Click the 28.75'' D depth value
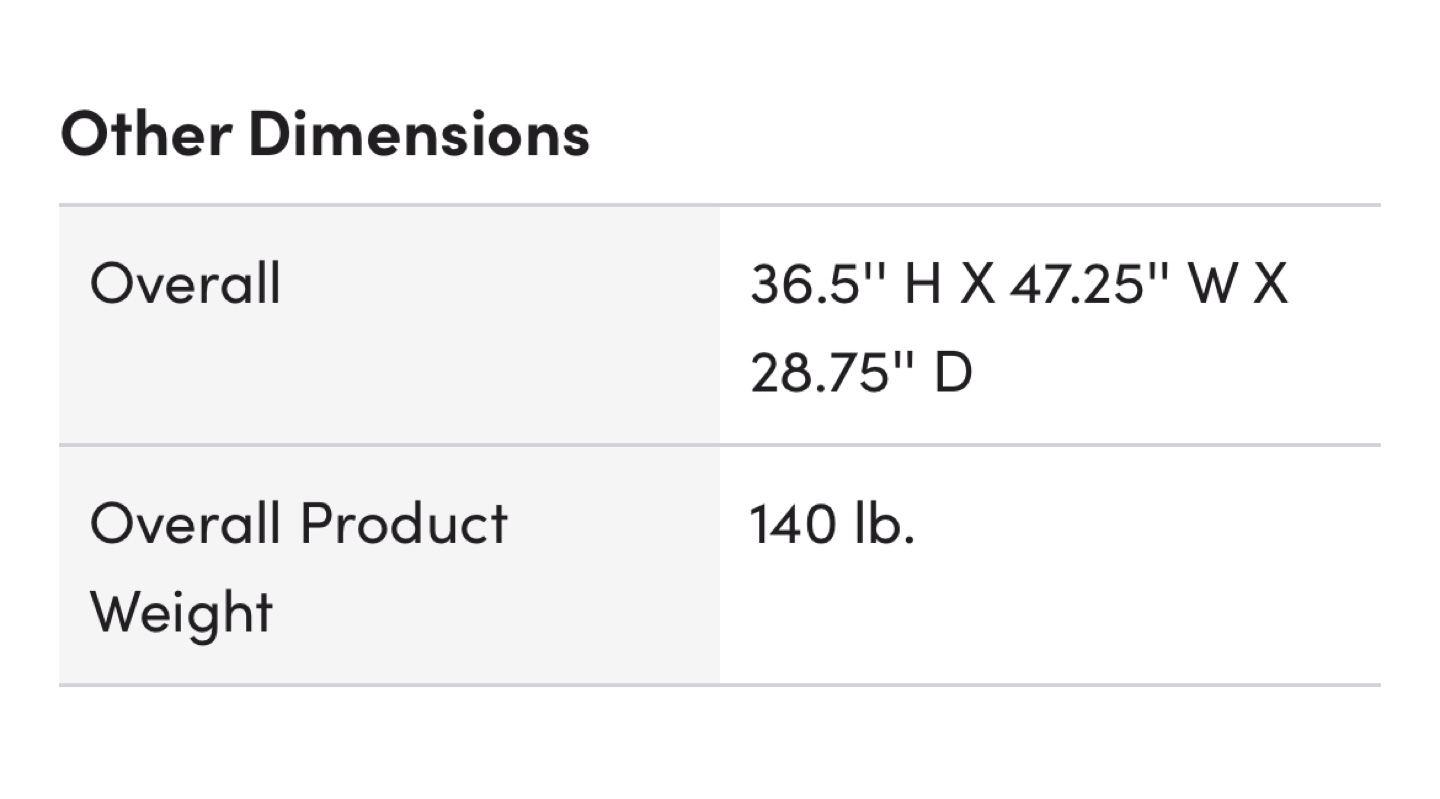The height and width of the screenshot is (799, 1440). [861, 373]
